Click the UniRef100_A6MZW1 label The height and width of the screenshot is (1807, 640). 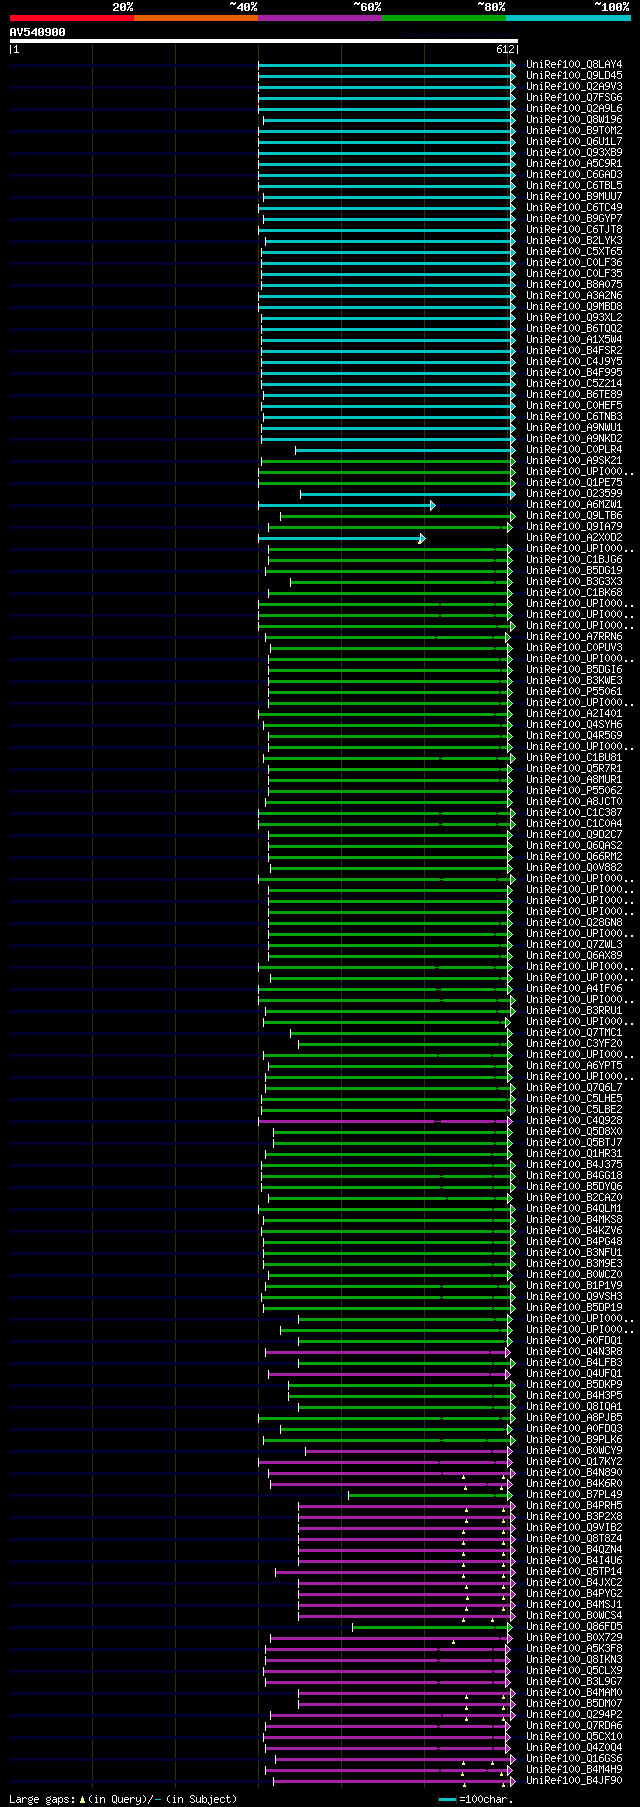click(574, 505)
